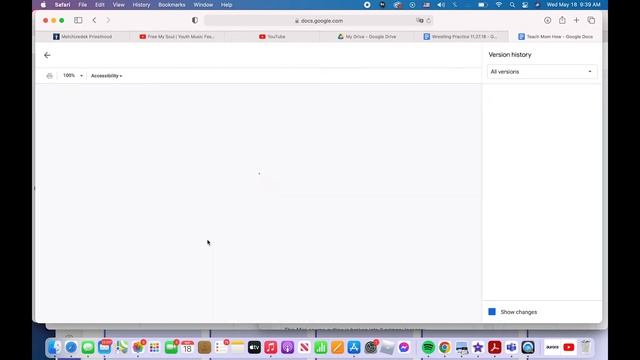The height and width of the screenshot is (360, 640).
Task: Click the battery icon in menu bar
Action: 482,5
